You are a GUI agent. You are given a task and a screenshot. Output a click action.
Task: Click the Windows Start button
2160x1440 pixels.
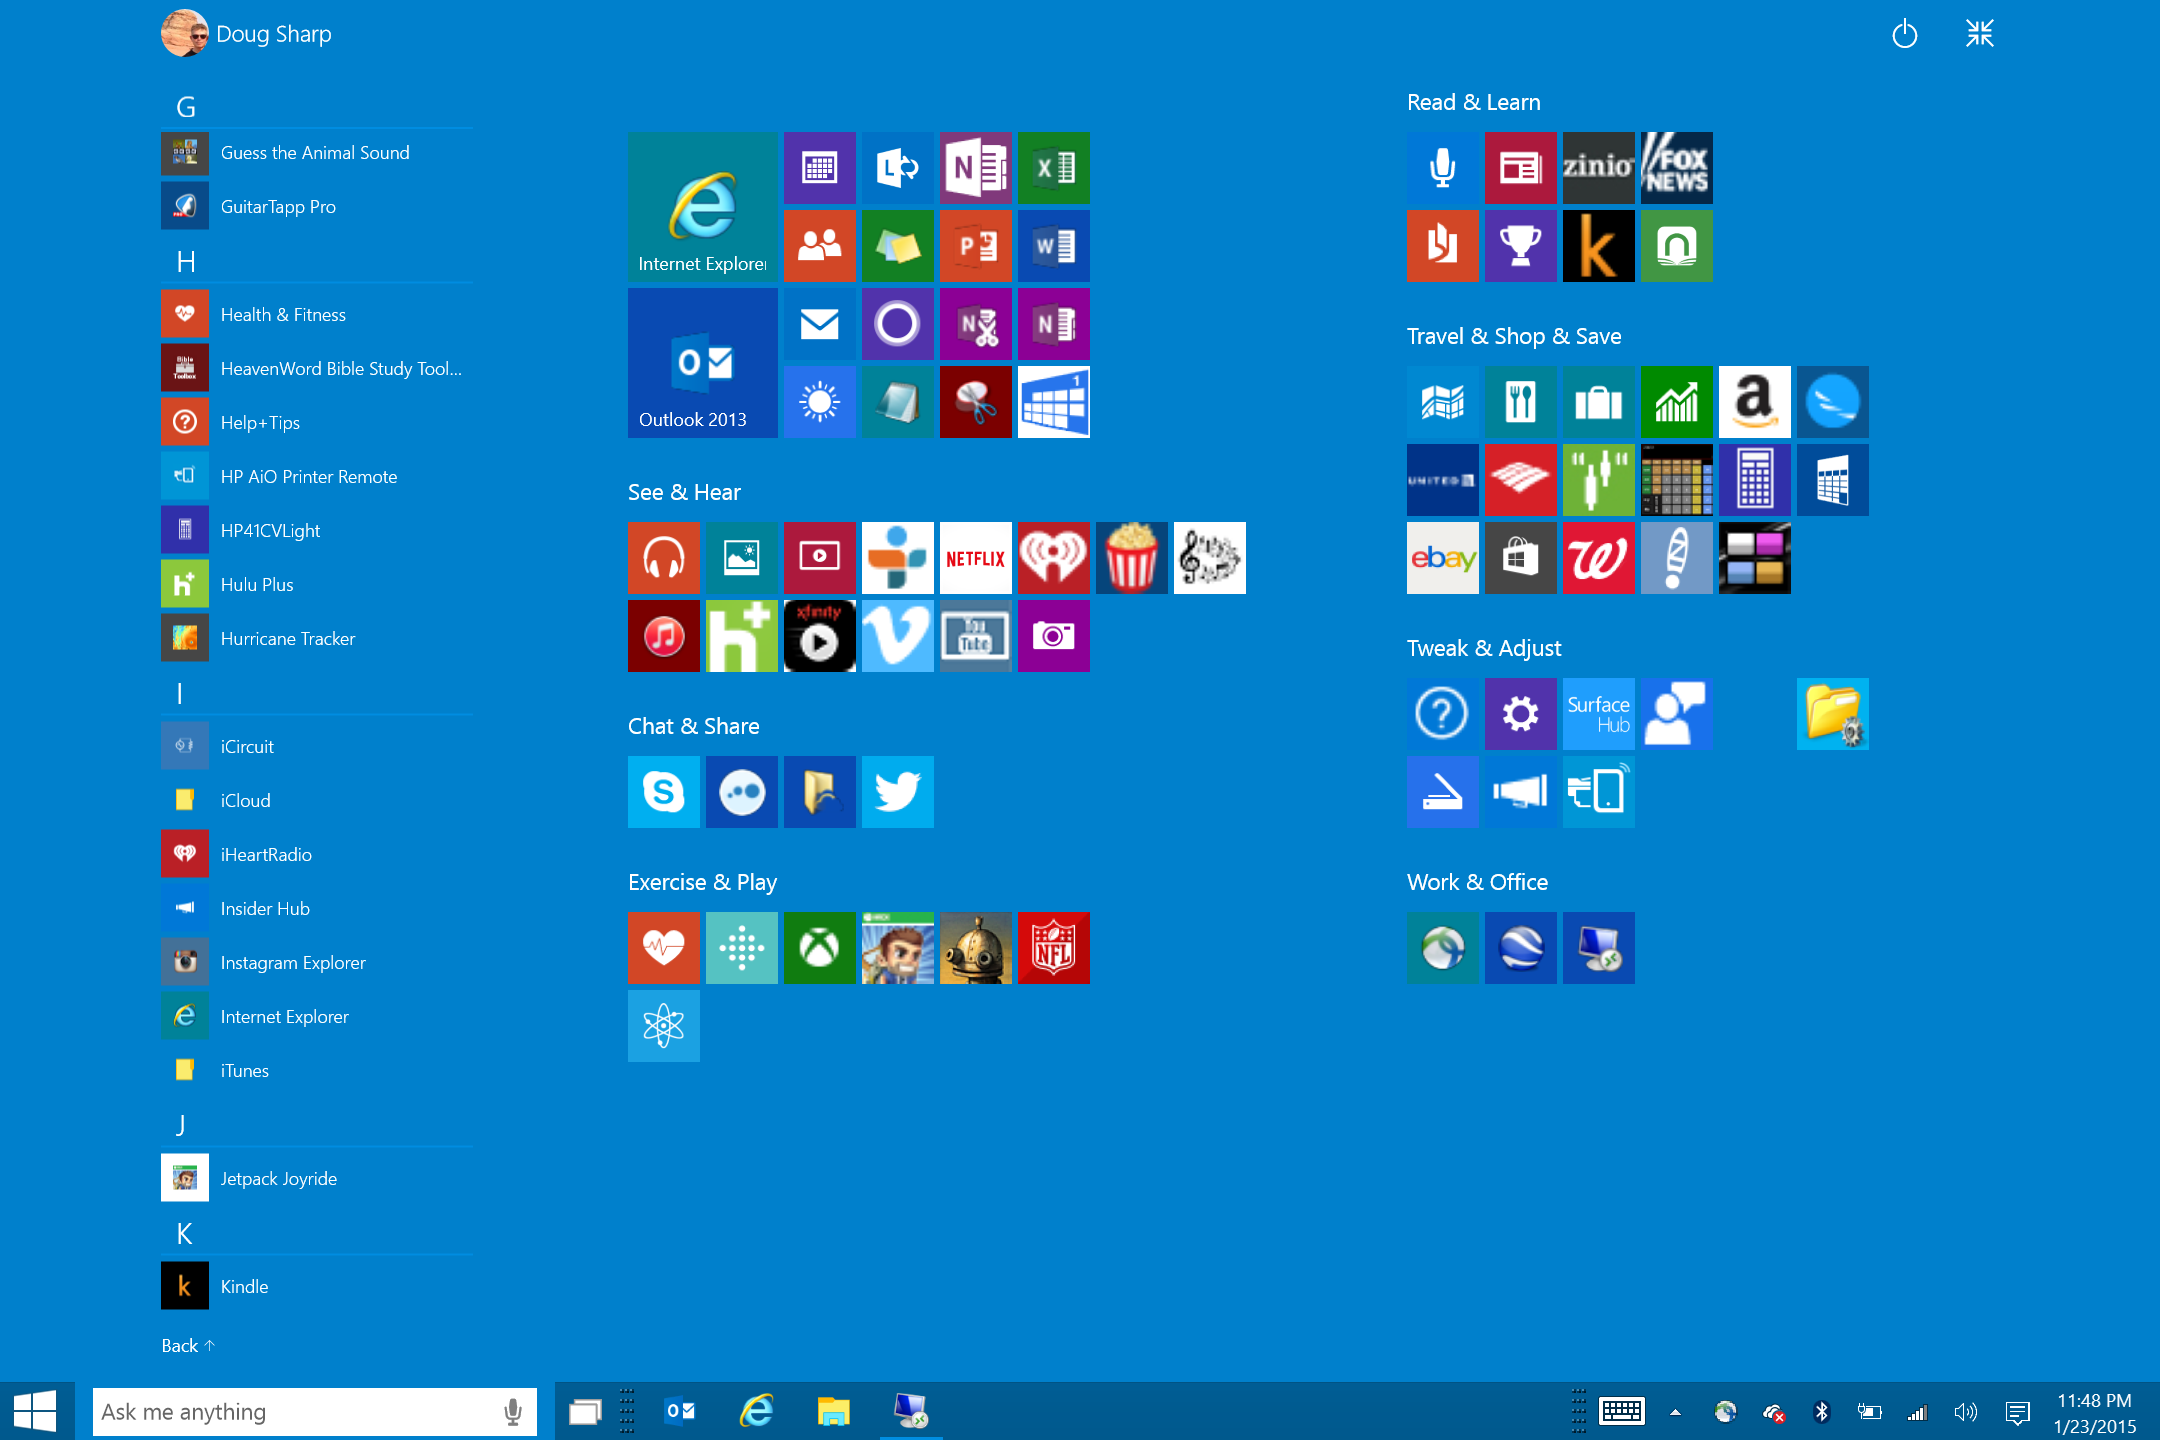tap(36, 1412)
